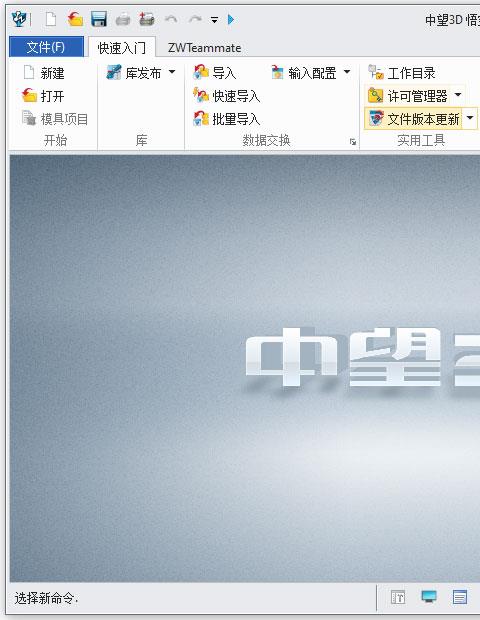Image resolution: width=480 pixels, height=620 pixels.
Task: Switch to the ZWTeammate tab
Action: point(204,48)
